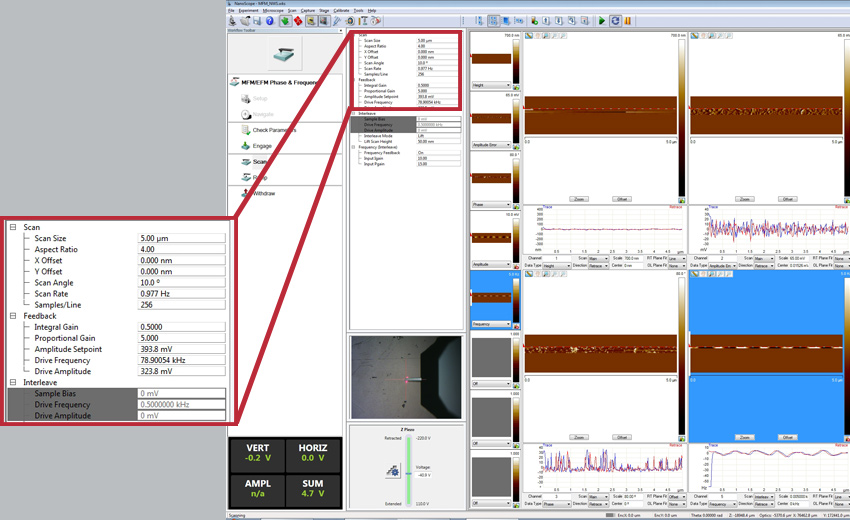
Task: Click the orange pause toolbar icon
Action: (628, 21)
